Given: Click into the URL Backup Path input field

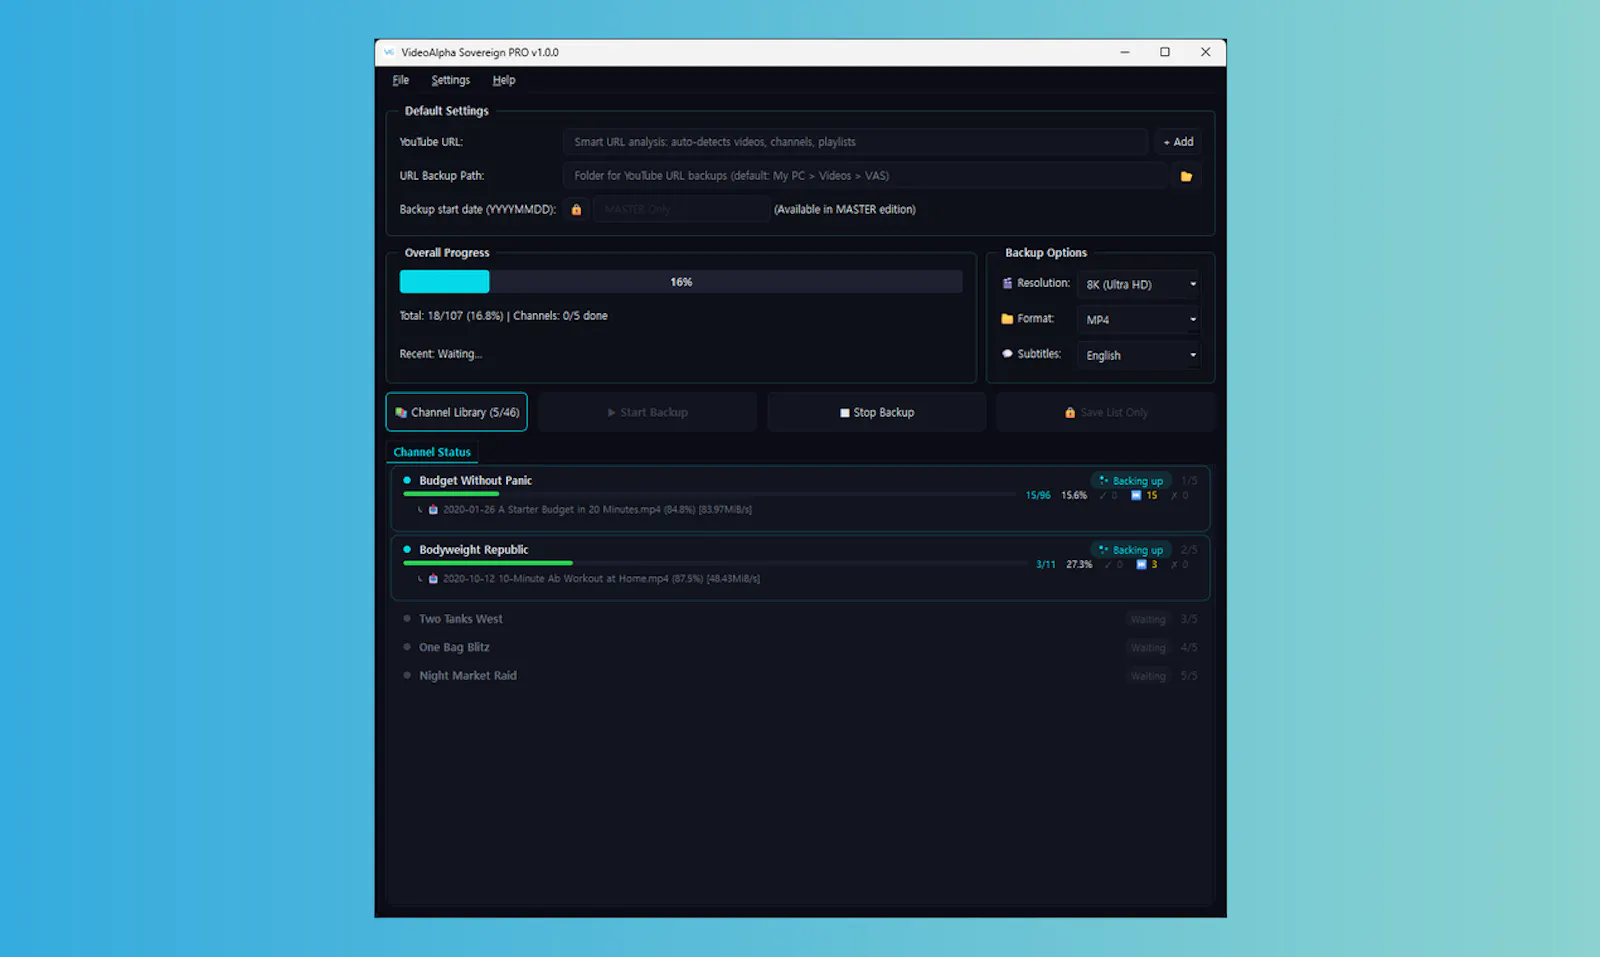Looking at the screenshot, I should [866, 176].
